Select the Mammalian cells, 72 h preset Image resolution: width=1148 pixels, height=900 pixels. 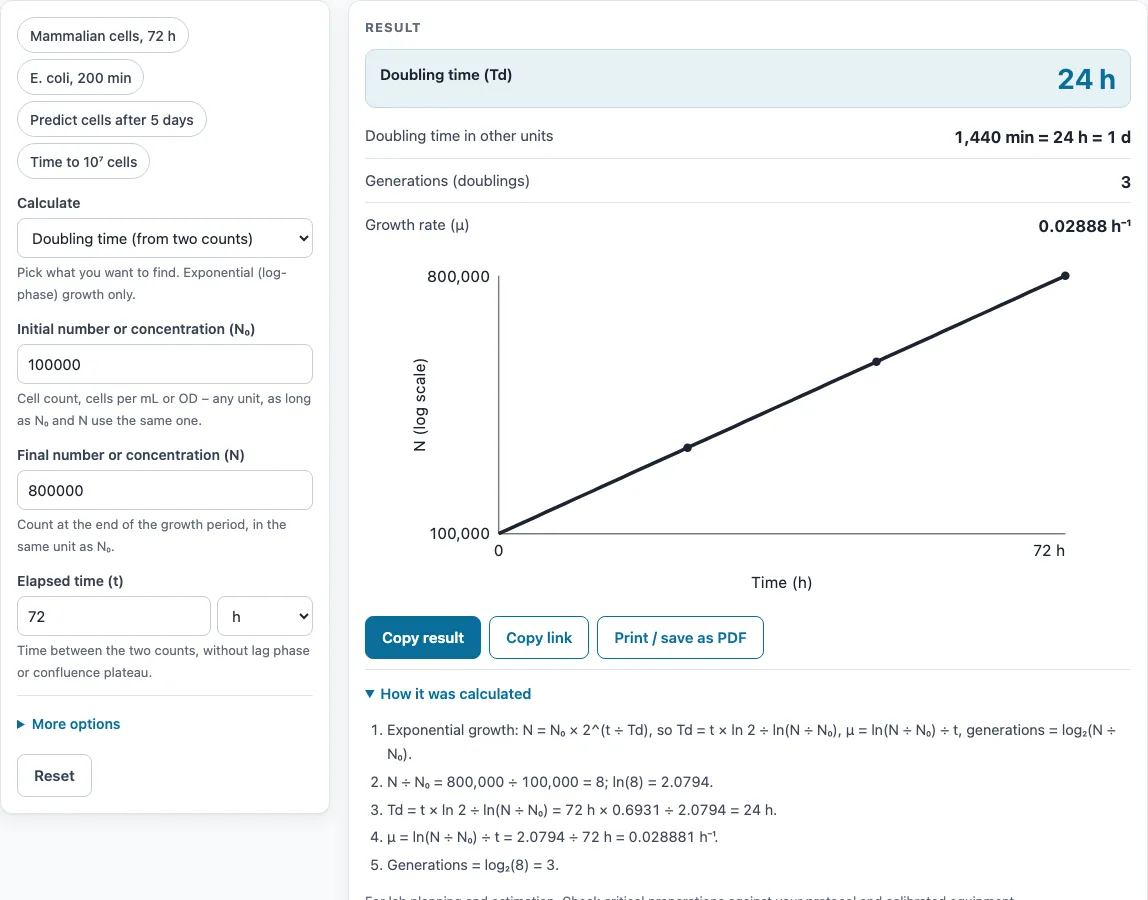[102, 36]
